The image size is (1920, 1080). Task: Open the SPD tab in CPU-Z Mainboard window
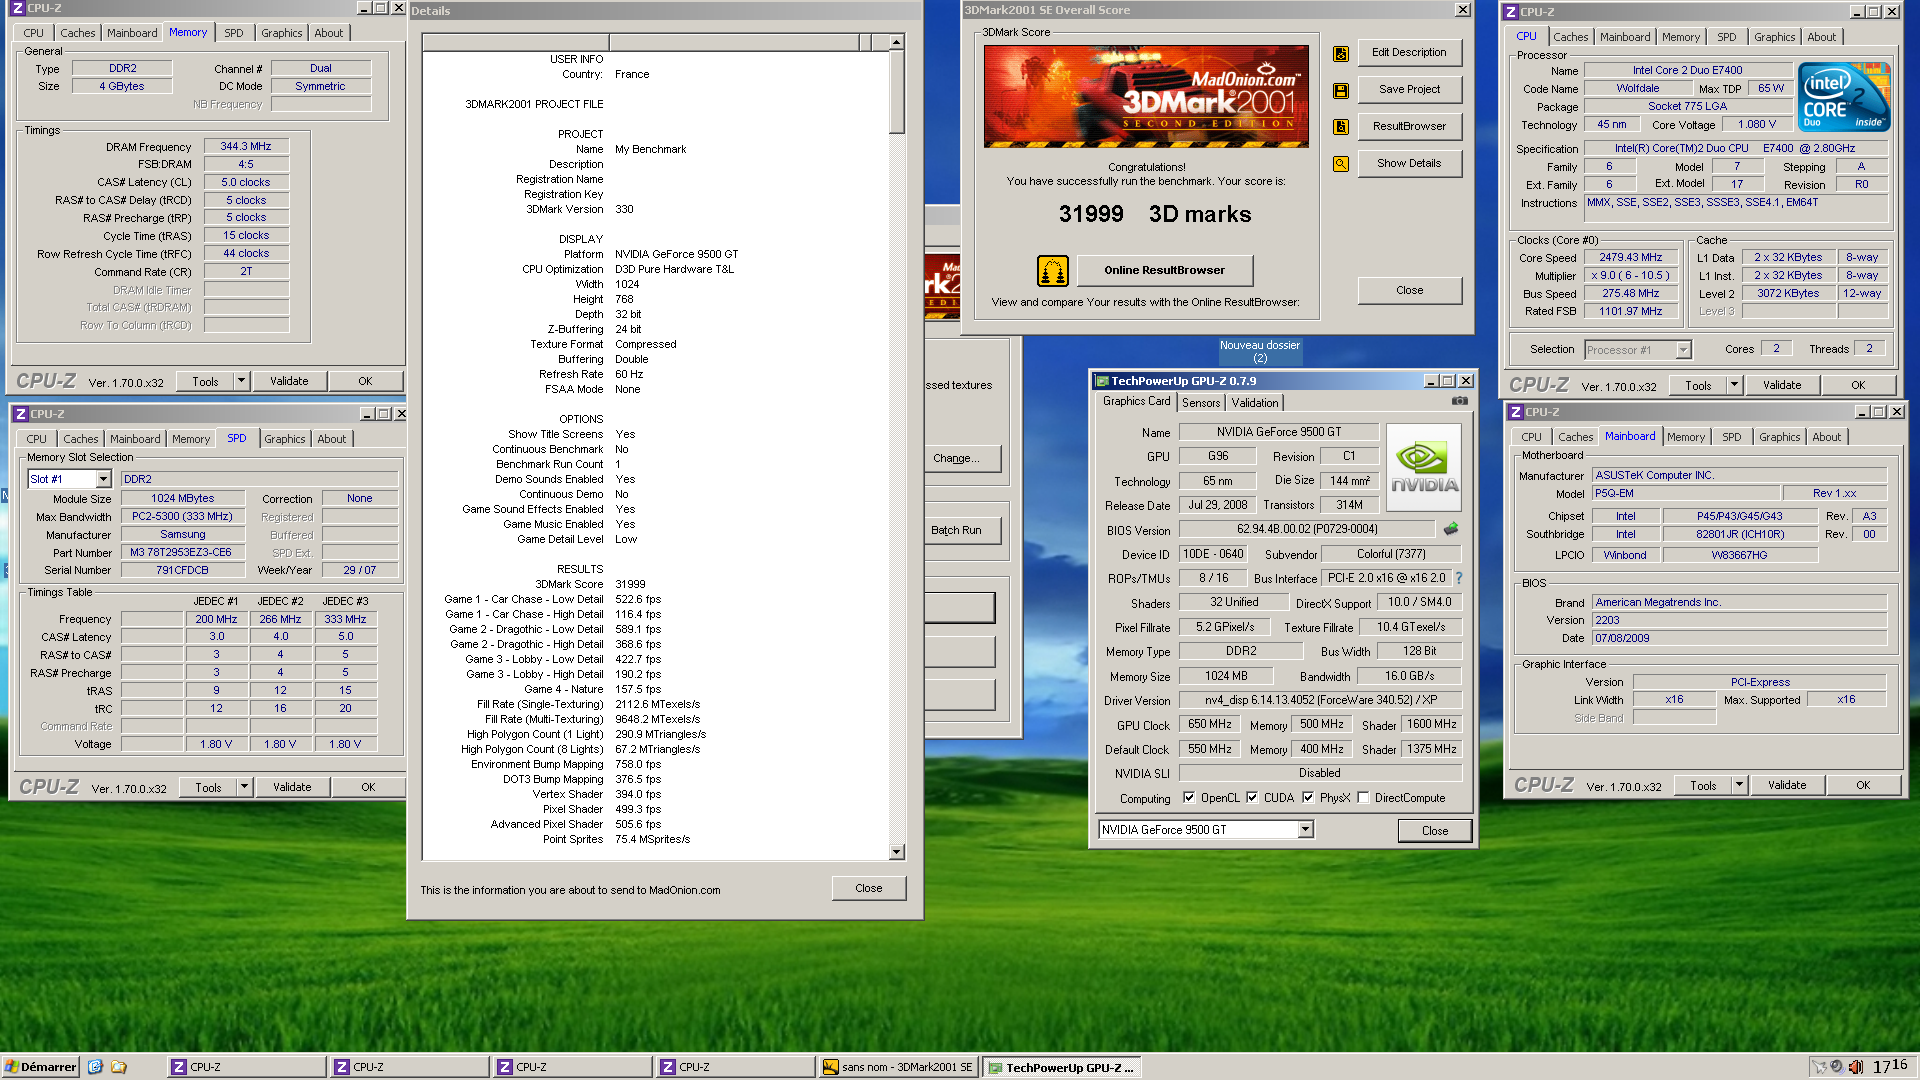pos(1731,437)
